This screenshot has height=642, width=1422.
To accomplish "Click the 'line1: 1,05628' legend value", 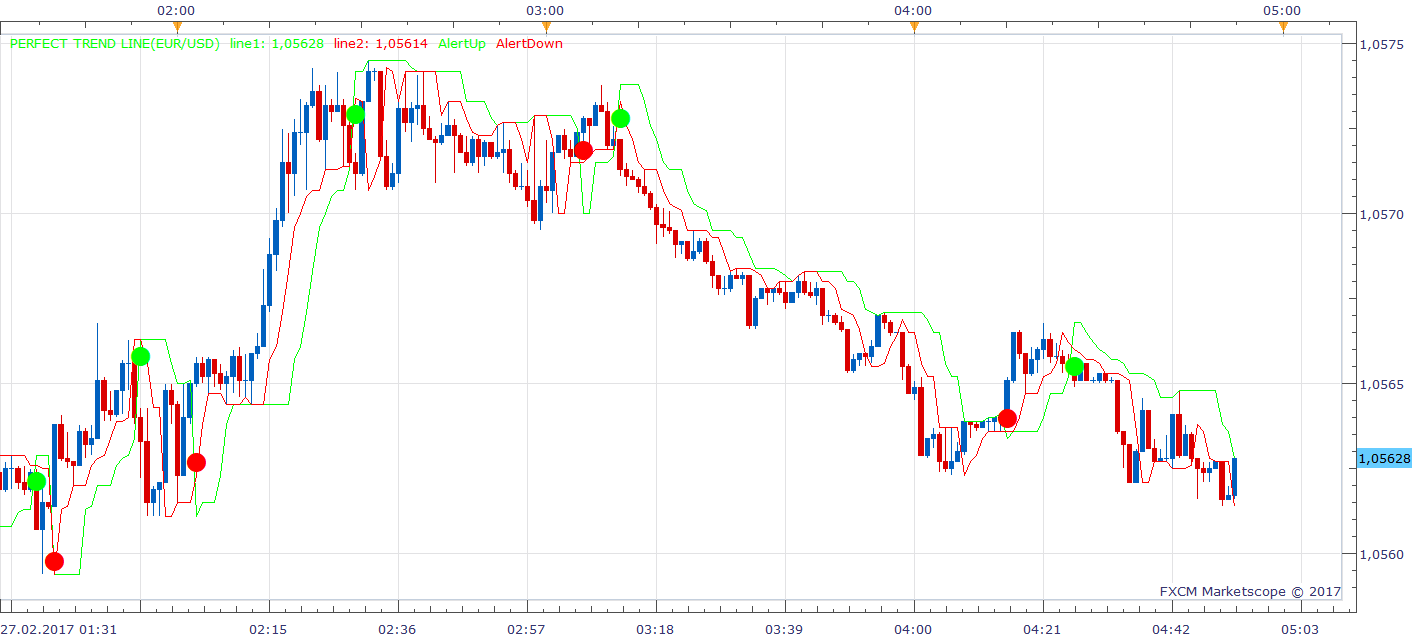I will 277,44.
